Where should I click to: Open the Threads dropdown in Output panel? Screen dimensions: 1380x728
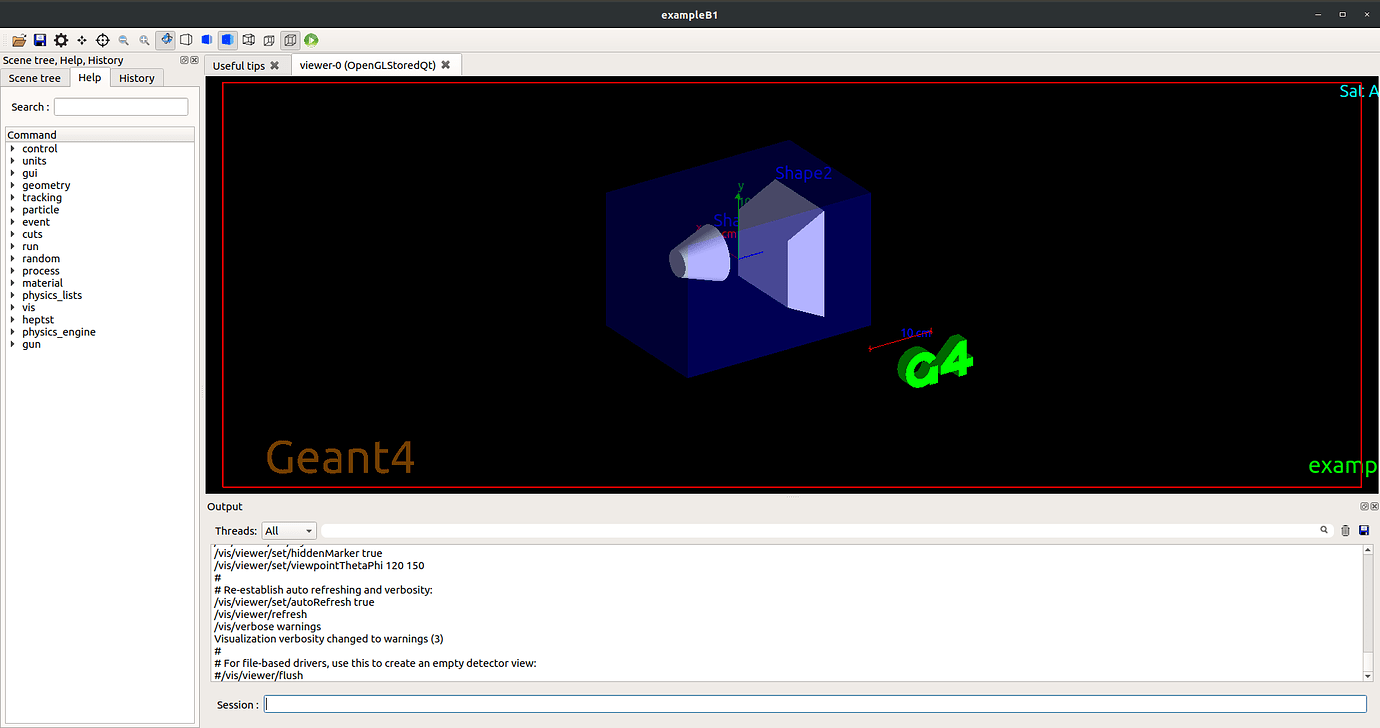(x=288, y=530)
